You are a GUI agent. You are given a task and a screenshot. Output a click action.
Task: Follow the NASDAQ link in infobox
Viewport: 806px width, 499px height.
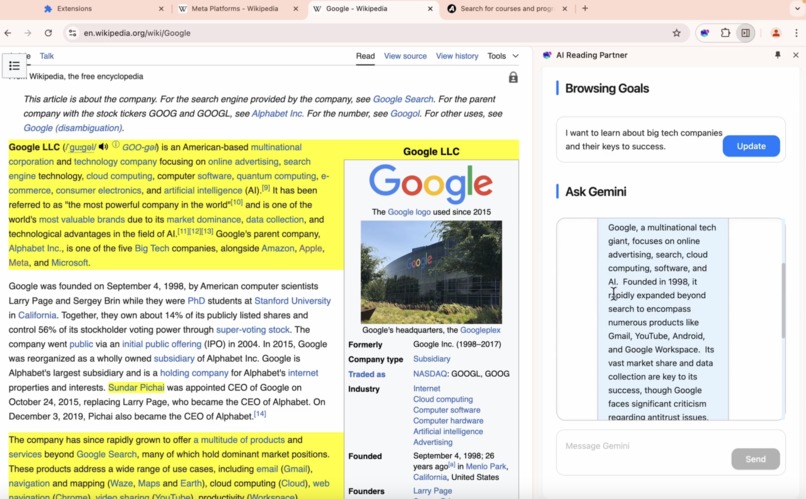coord(430,374)
